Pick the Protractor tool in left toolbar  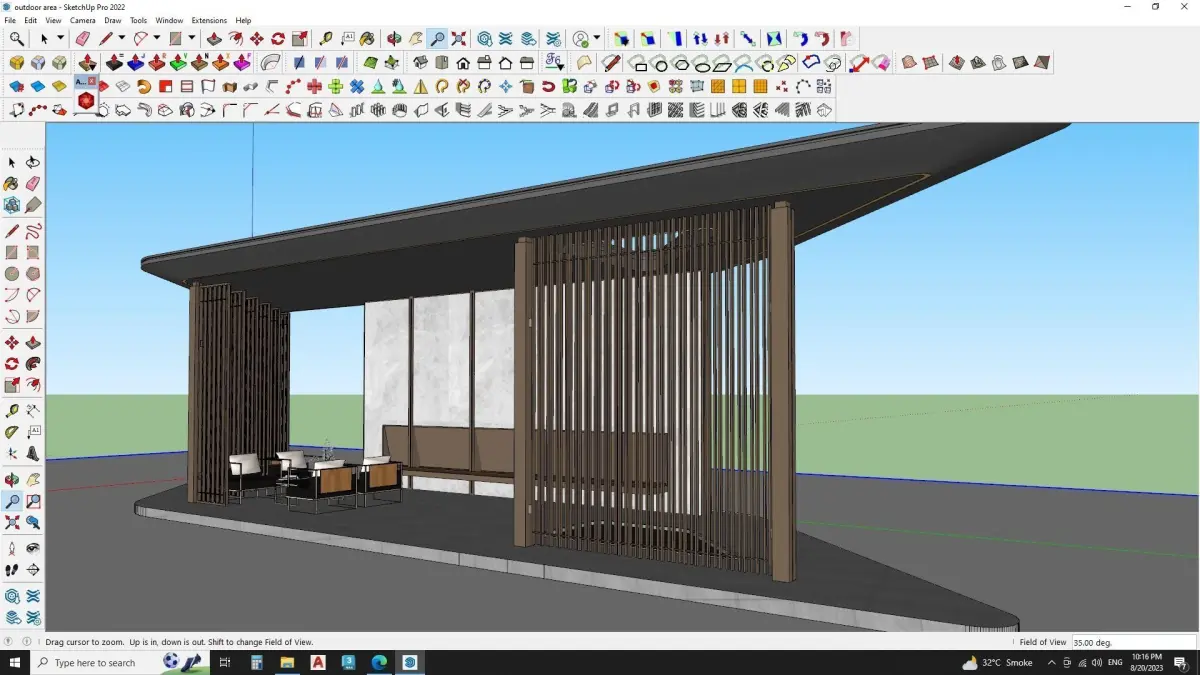[x=12, y=432]
